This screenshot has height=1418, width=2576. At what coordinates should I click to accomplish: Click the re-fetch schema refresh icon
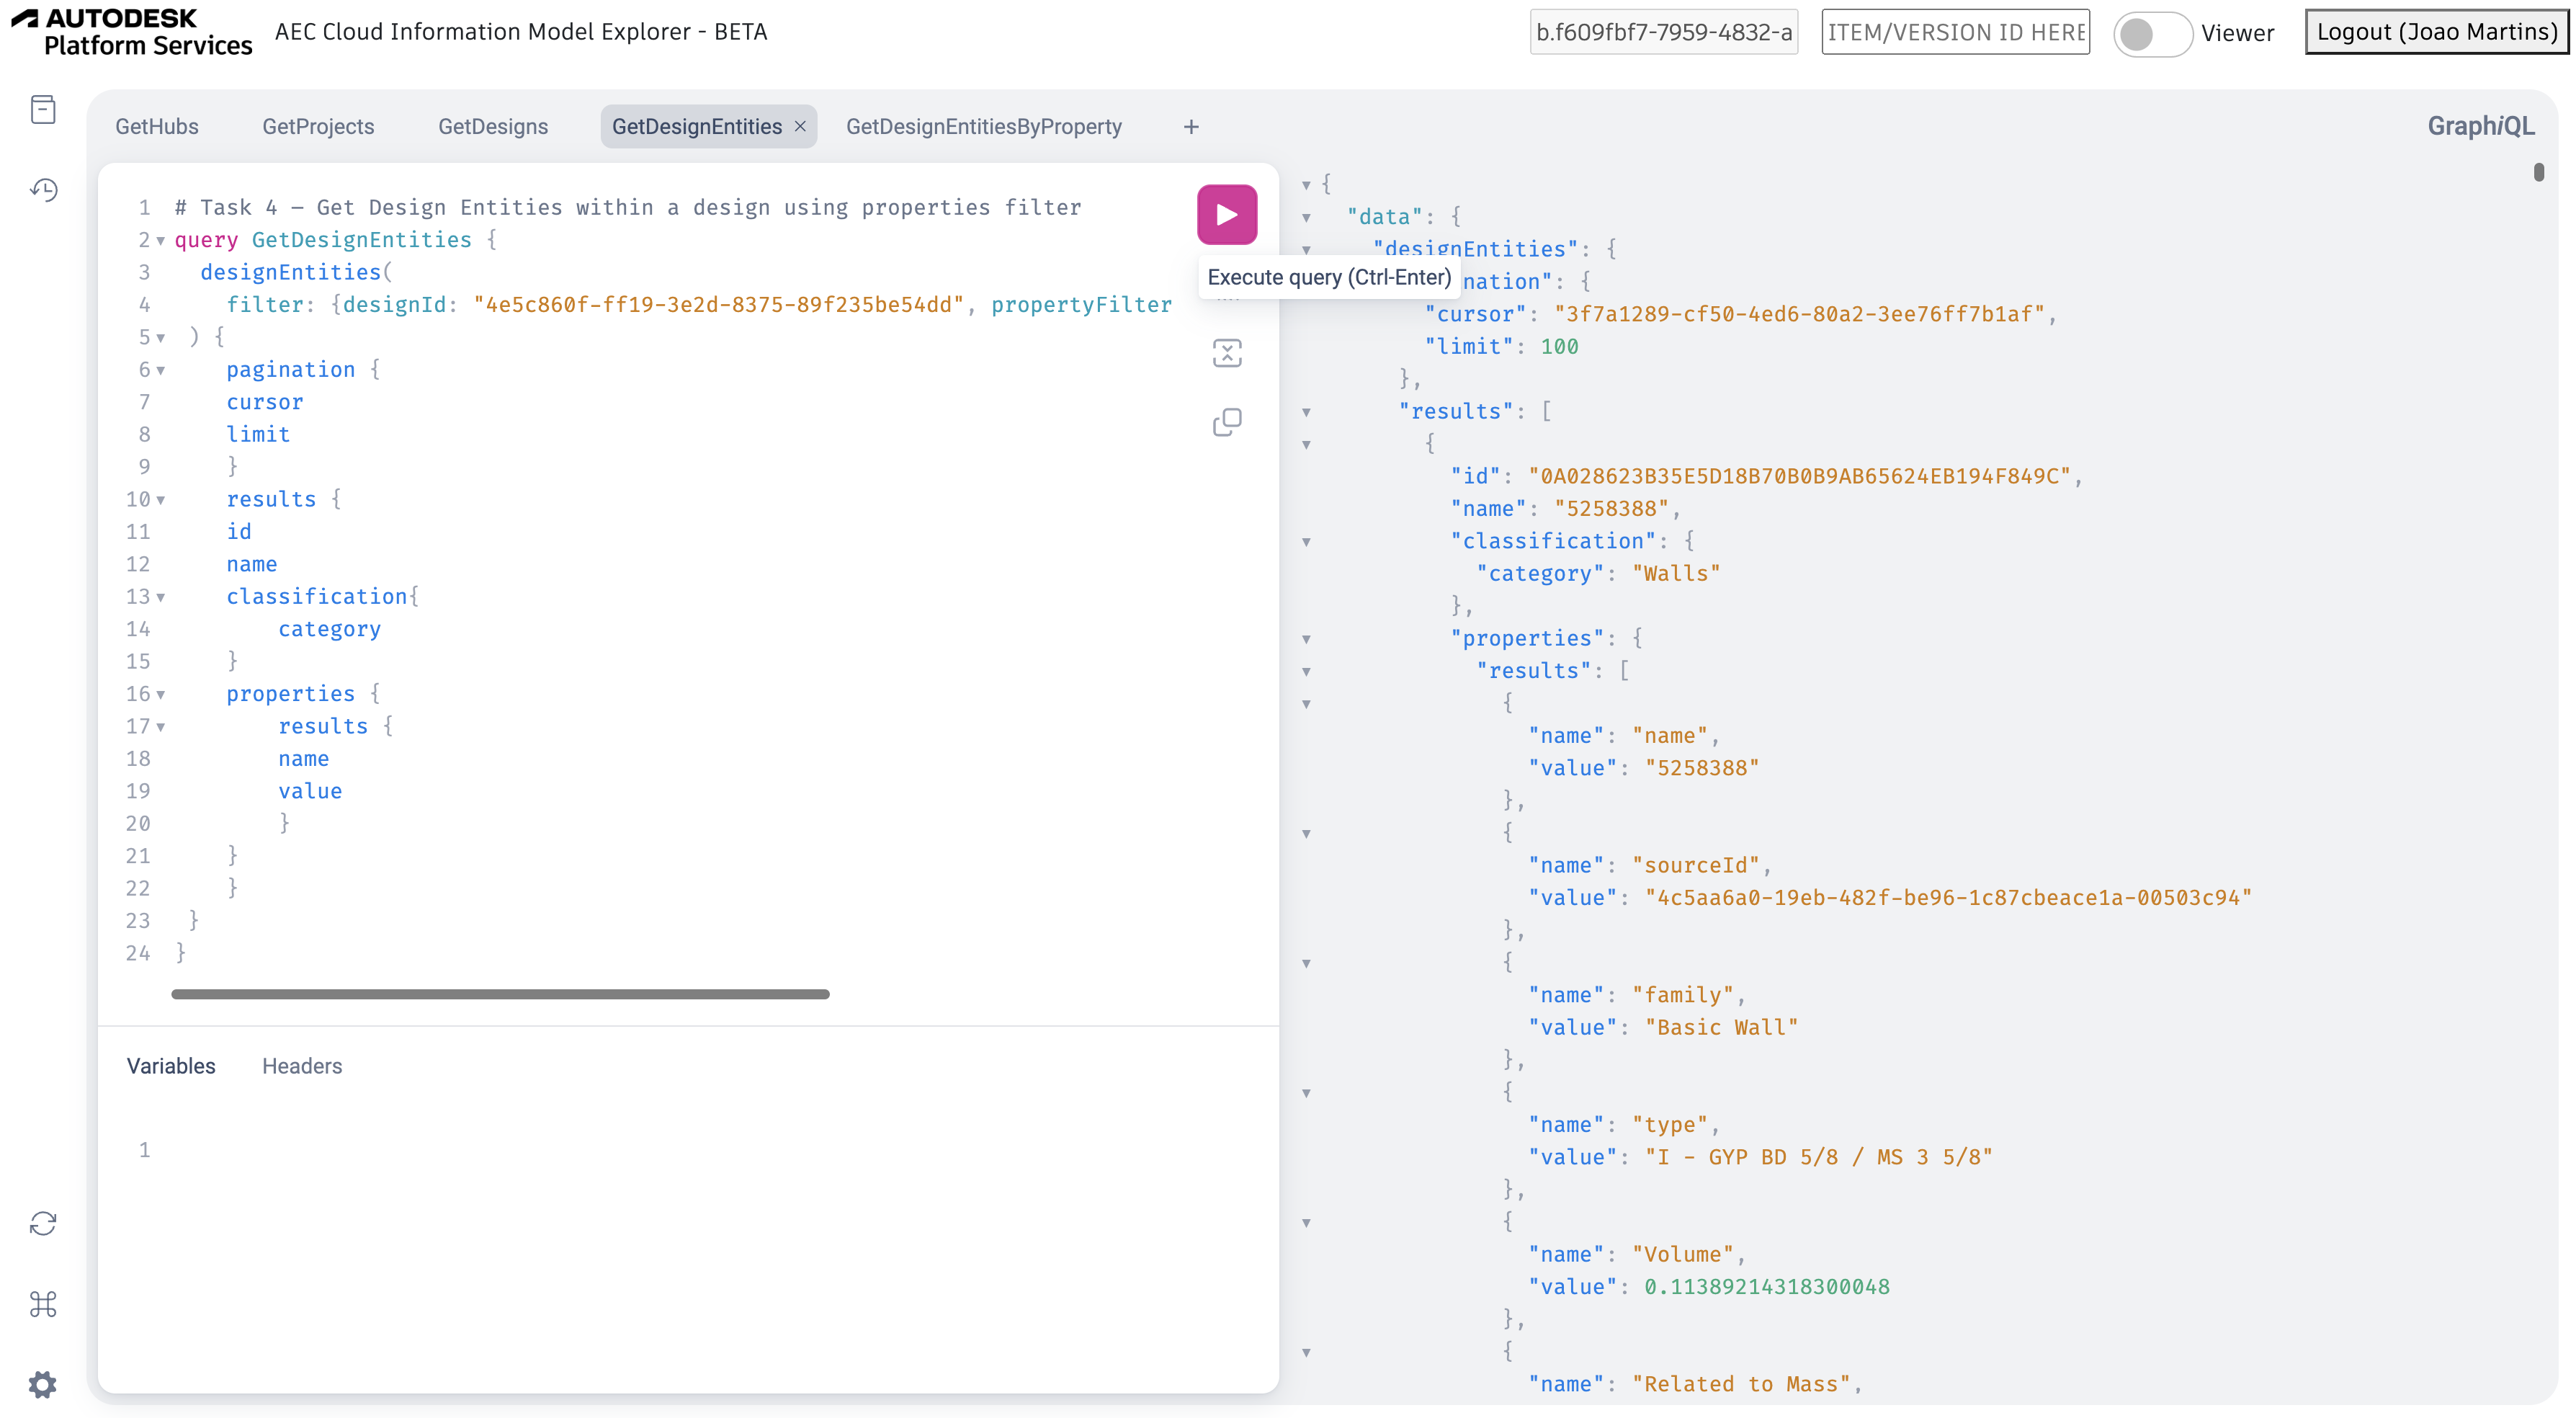click(43, 1224)
